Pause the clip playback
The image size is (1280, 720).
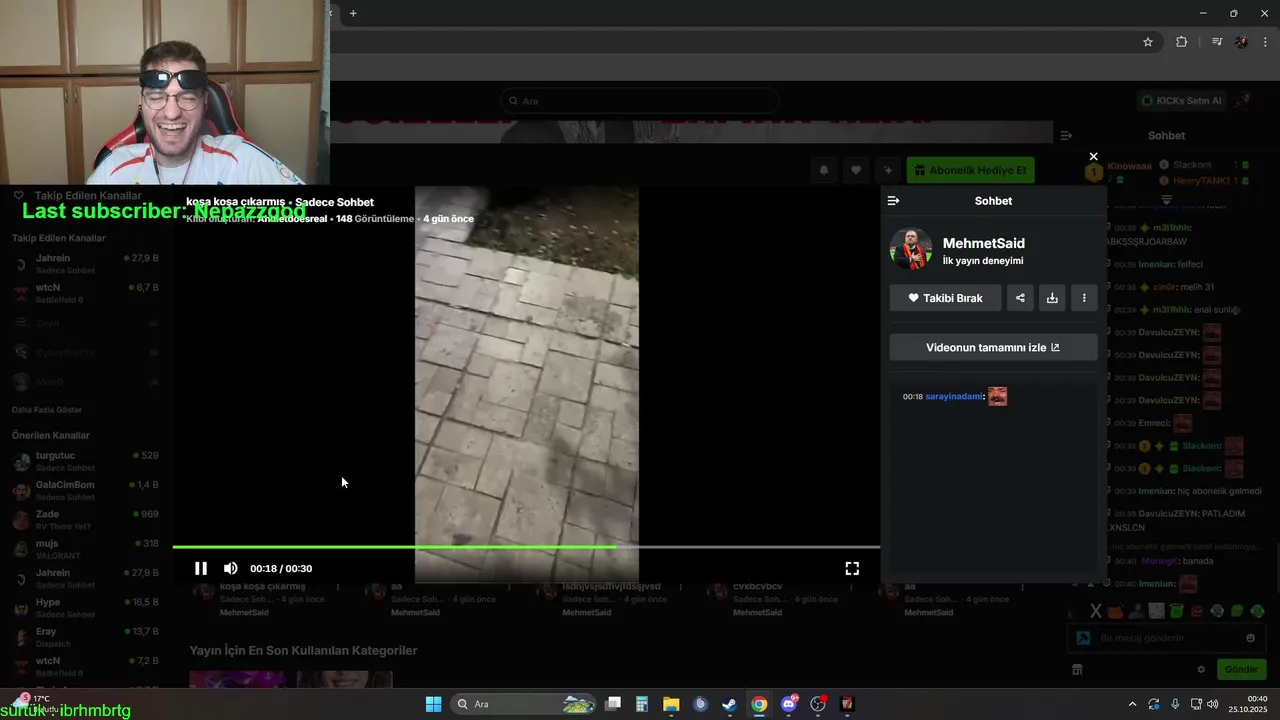coord(201,568)
